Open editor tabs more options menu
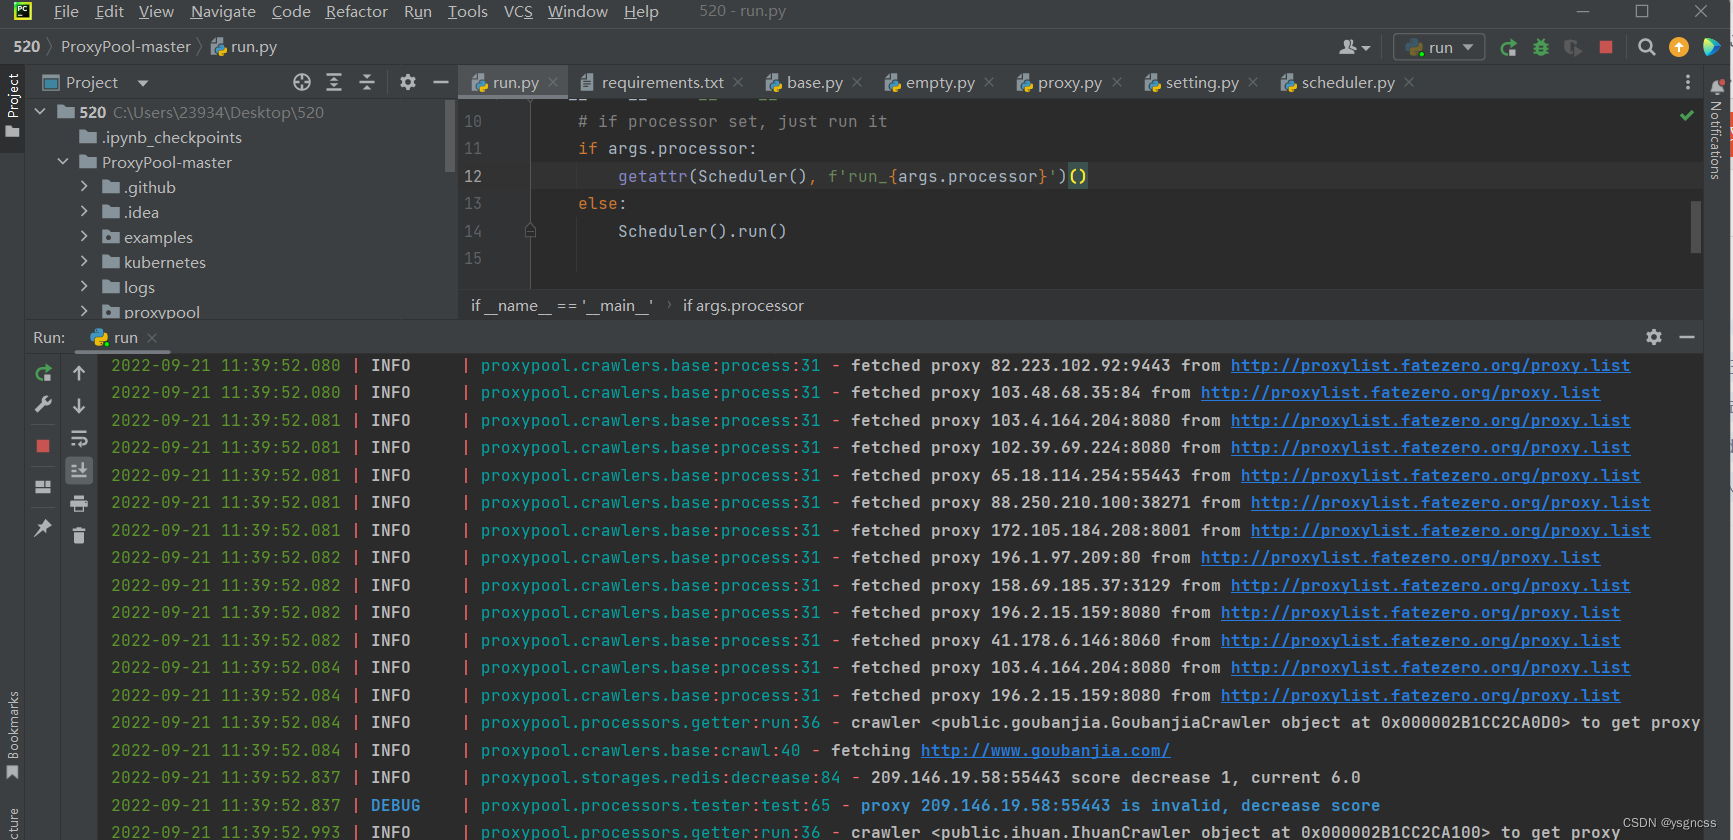1733x840 pixels. click(x=1688, y=82)
